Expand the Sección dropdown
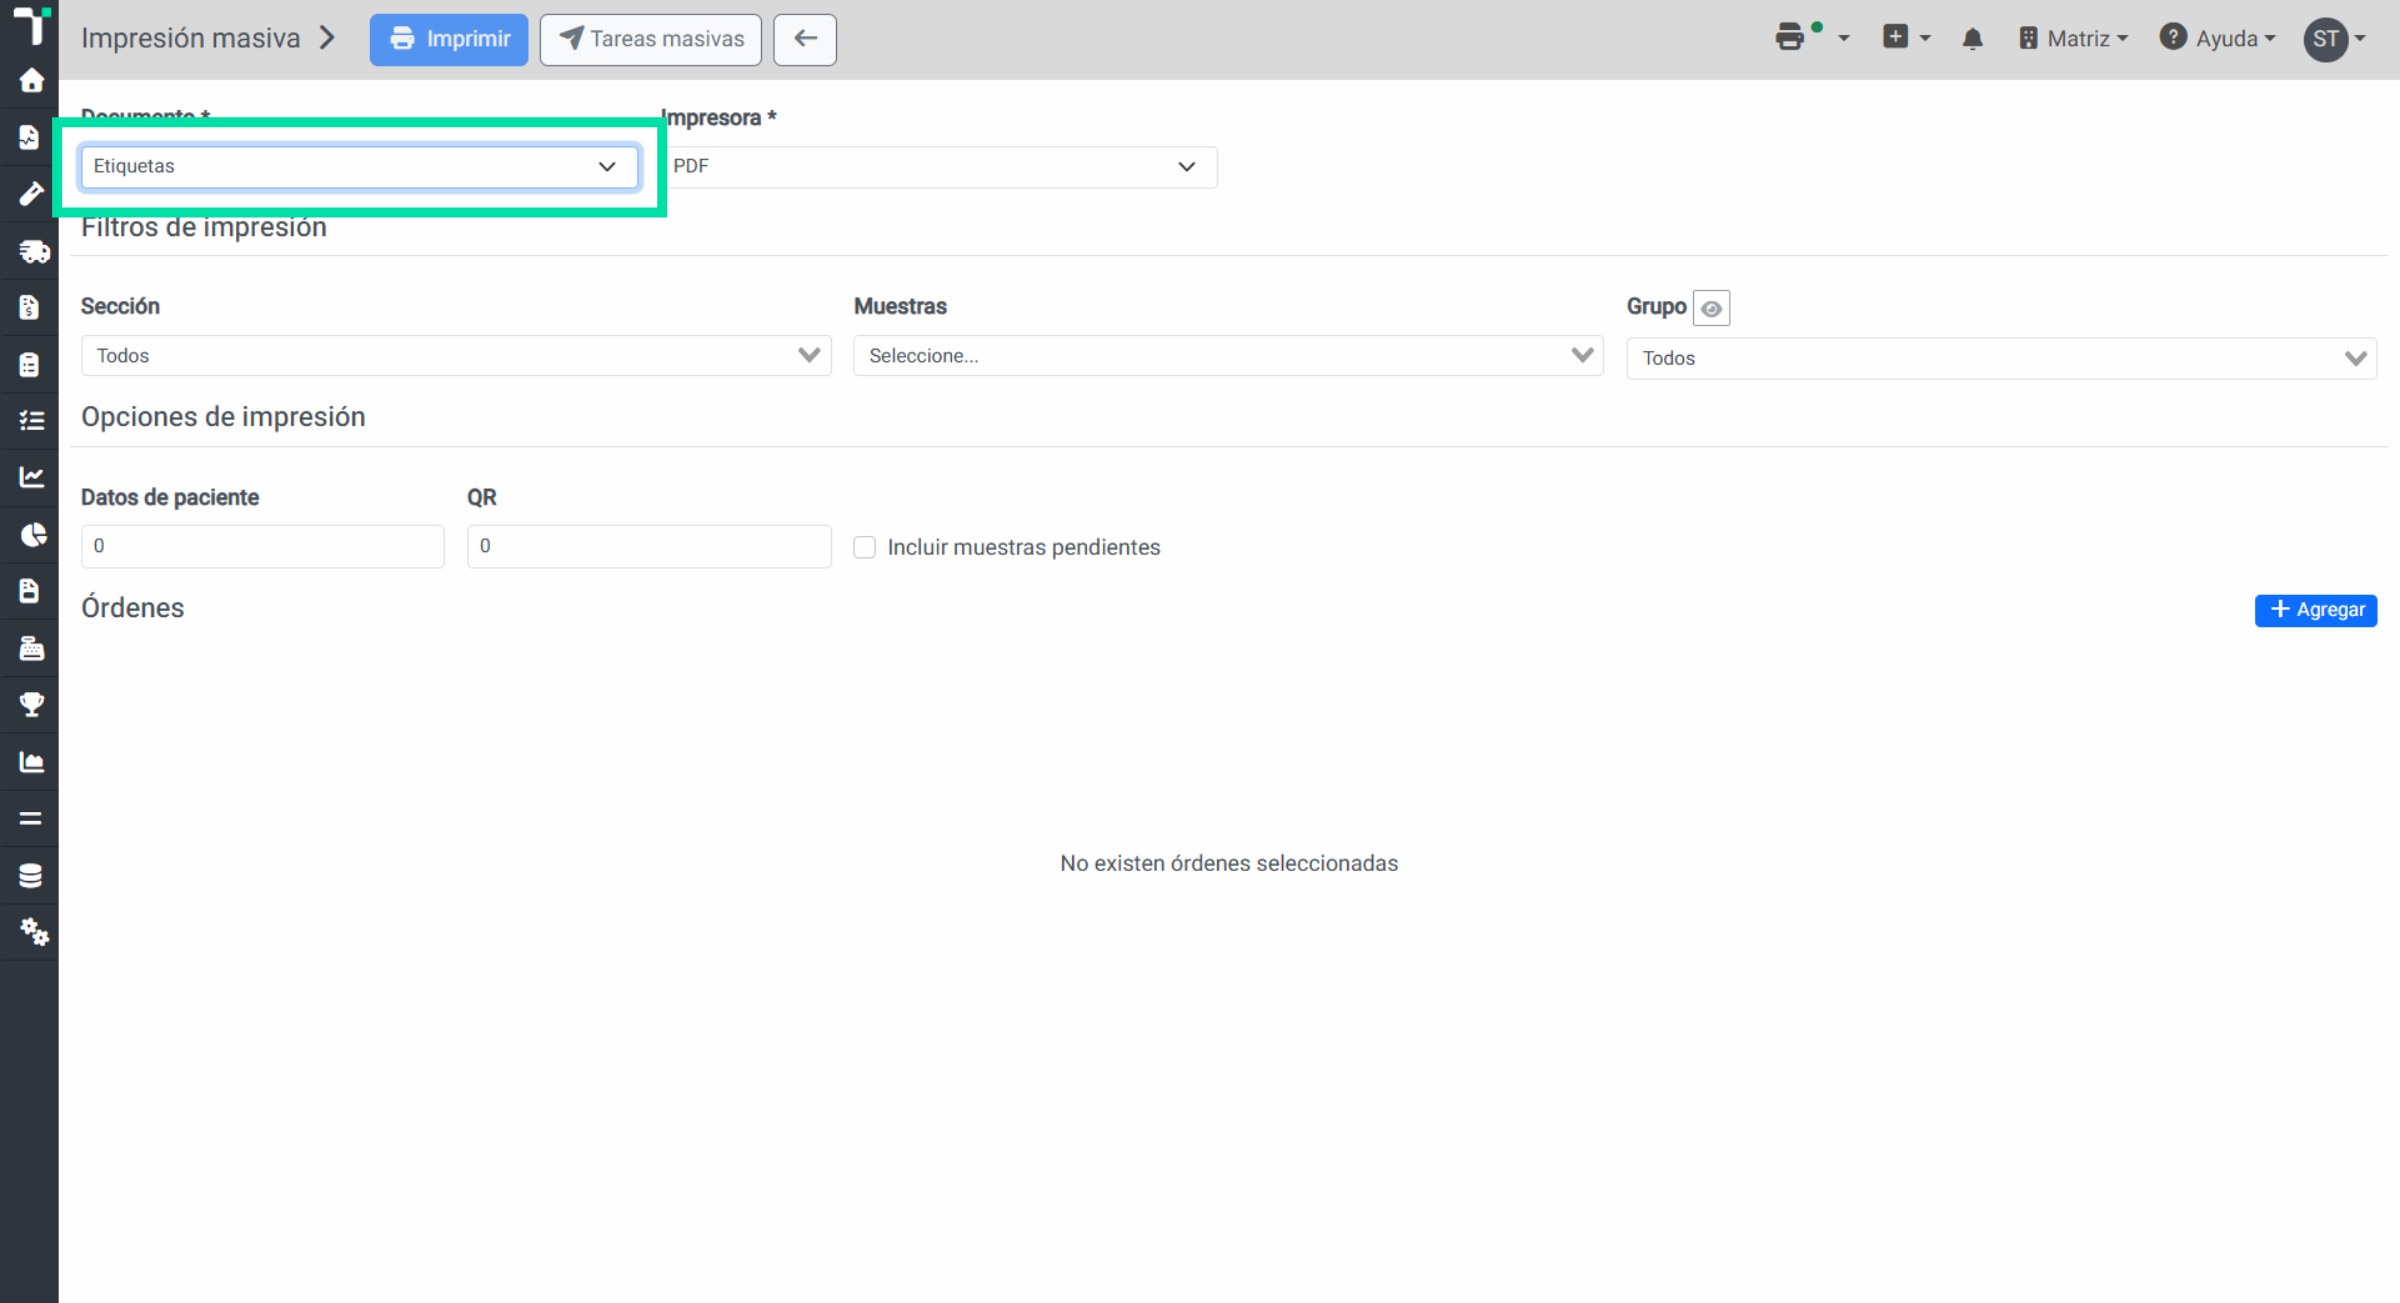The width and height of the screenshot is (2400, 1303). click(x=456, y=356)
